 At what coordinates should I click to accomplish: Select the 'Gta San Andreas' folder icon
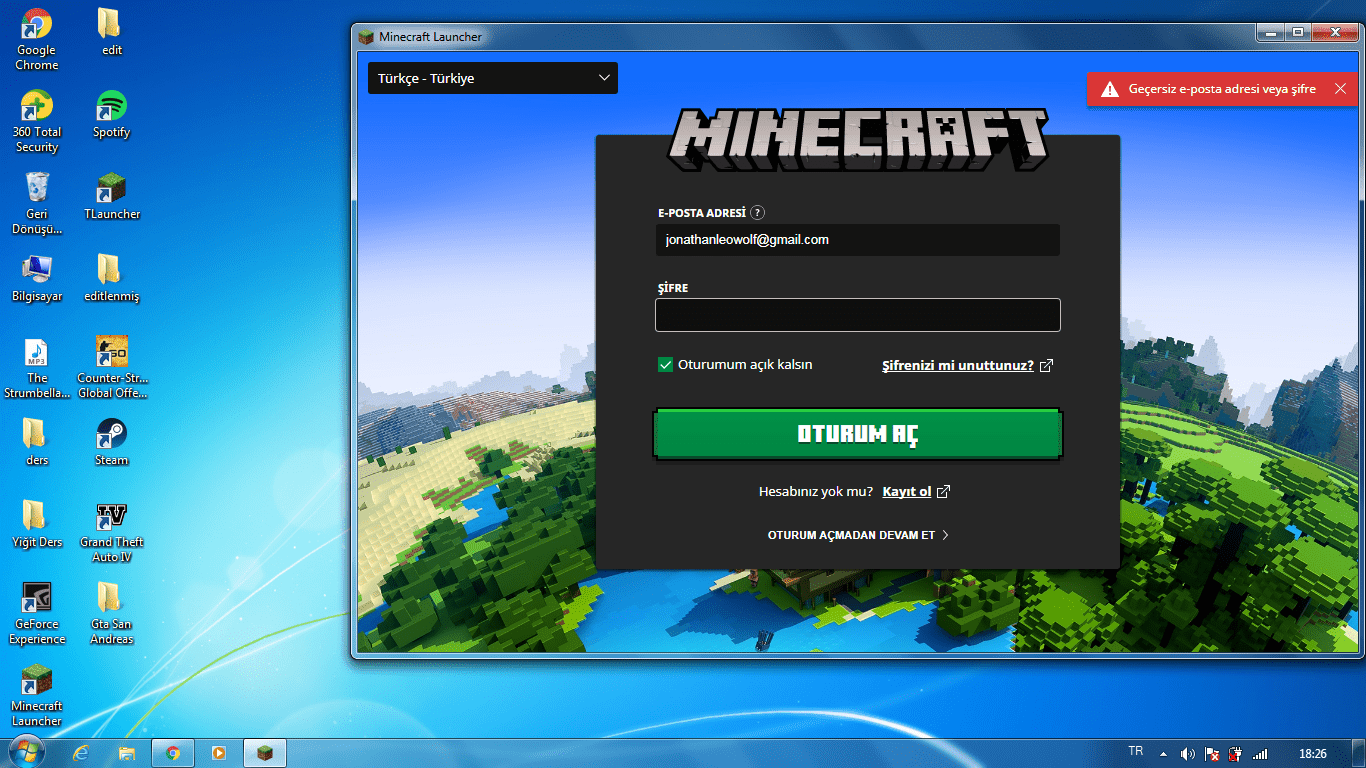click(111, 614)
